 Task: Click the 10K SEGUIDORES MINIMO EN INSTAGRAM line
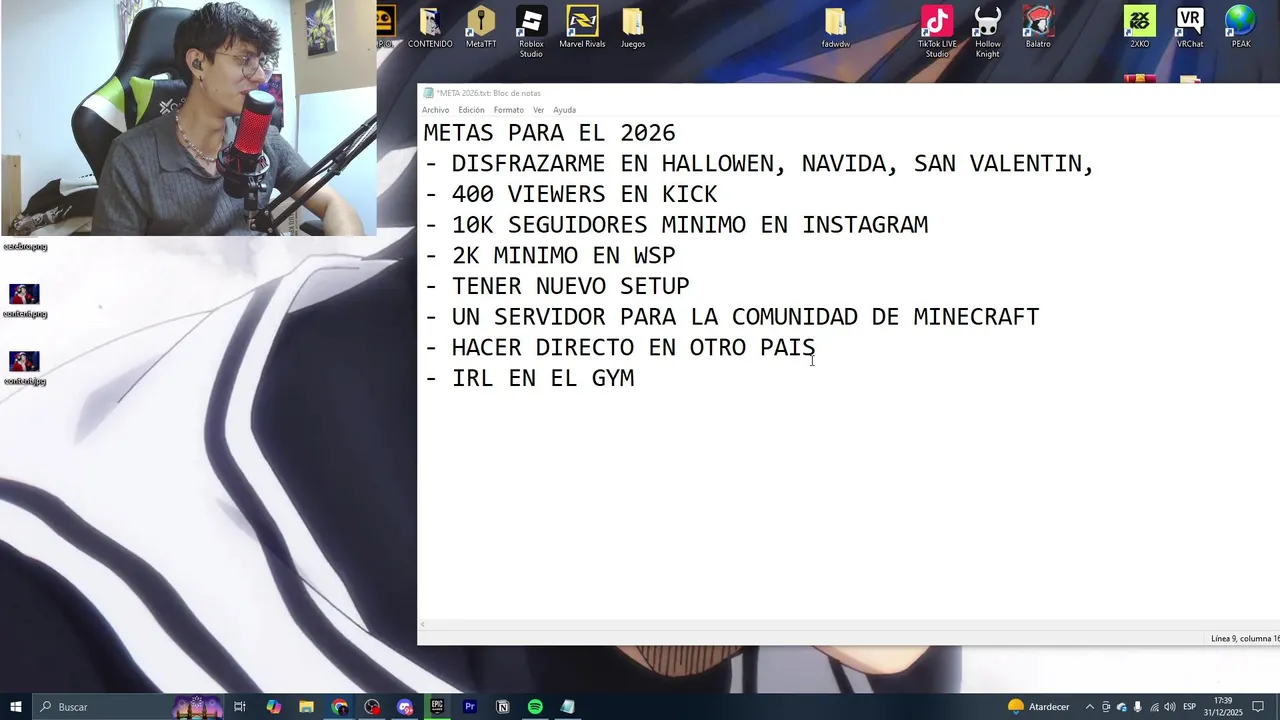coord(676,225)
